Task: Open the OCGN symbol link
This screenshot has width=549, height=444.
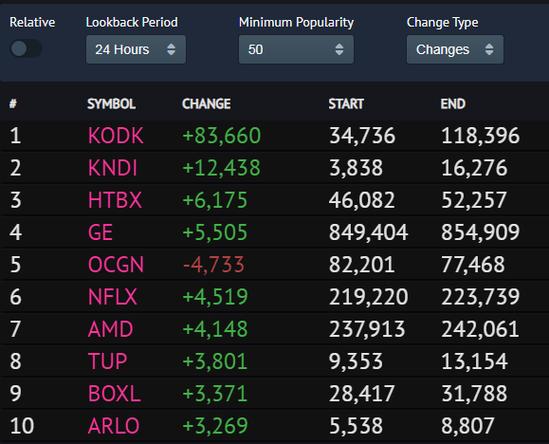Action: [x=116, y=264]
